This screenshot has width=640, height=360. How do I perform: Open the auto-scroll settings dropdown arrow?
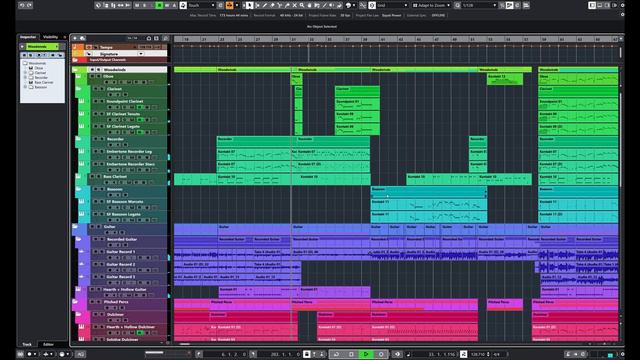point(237,5)
